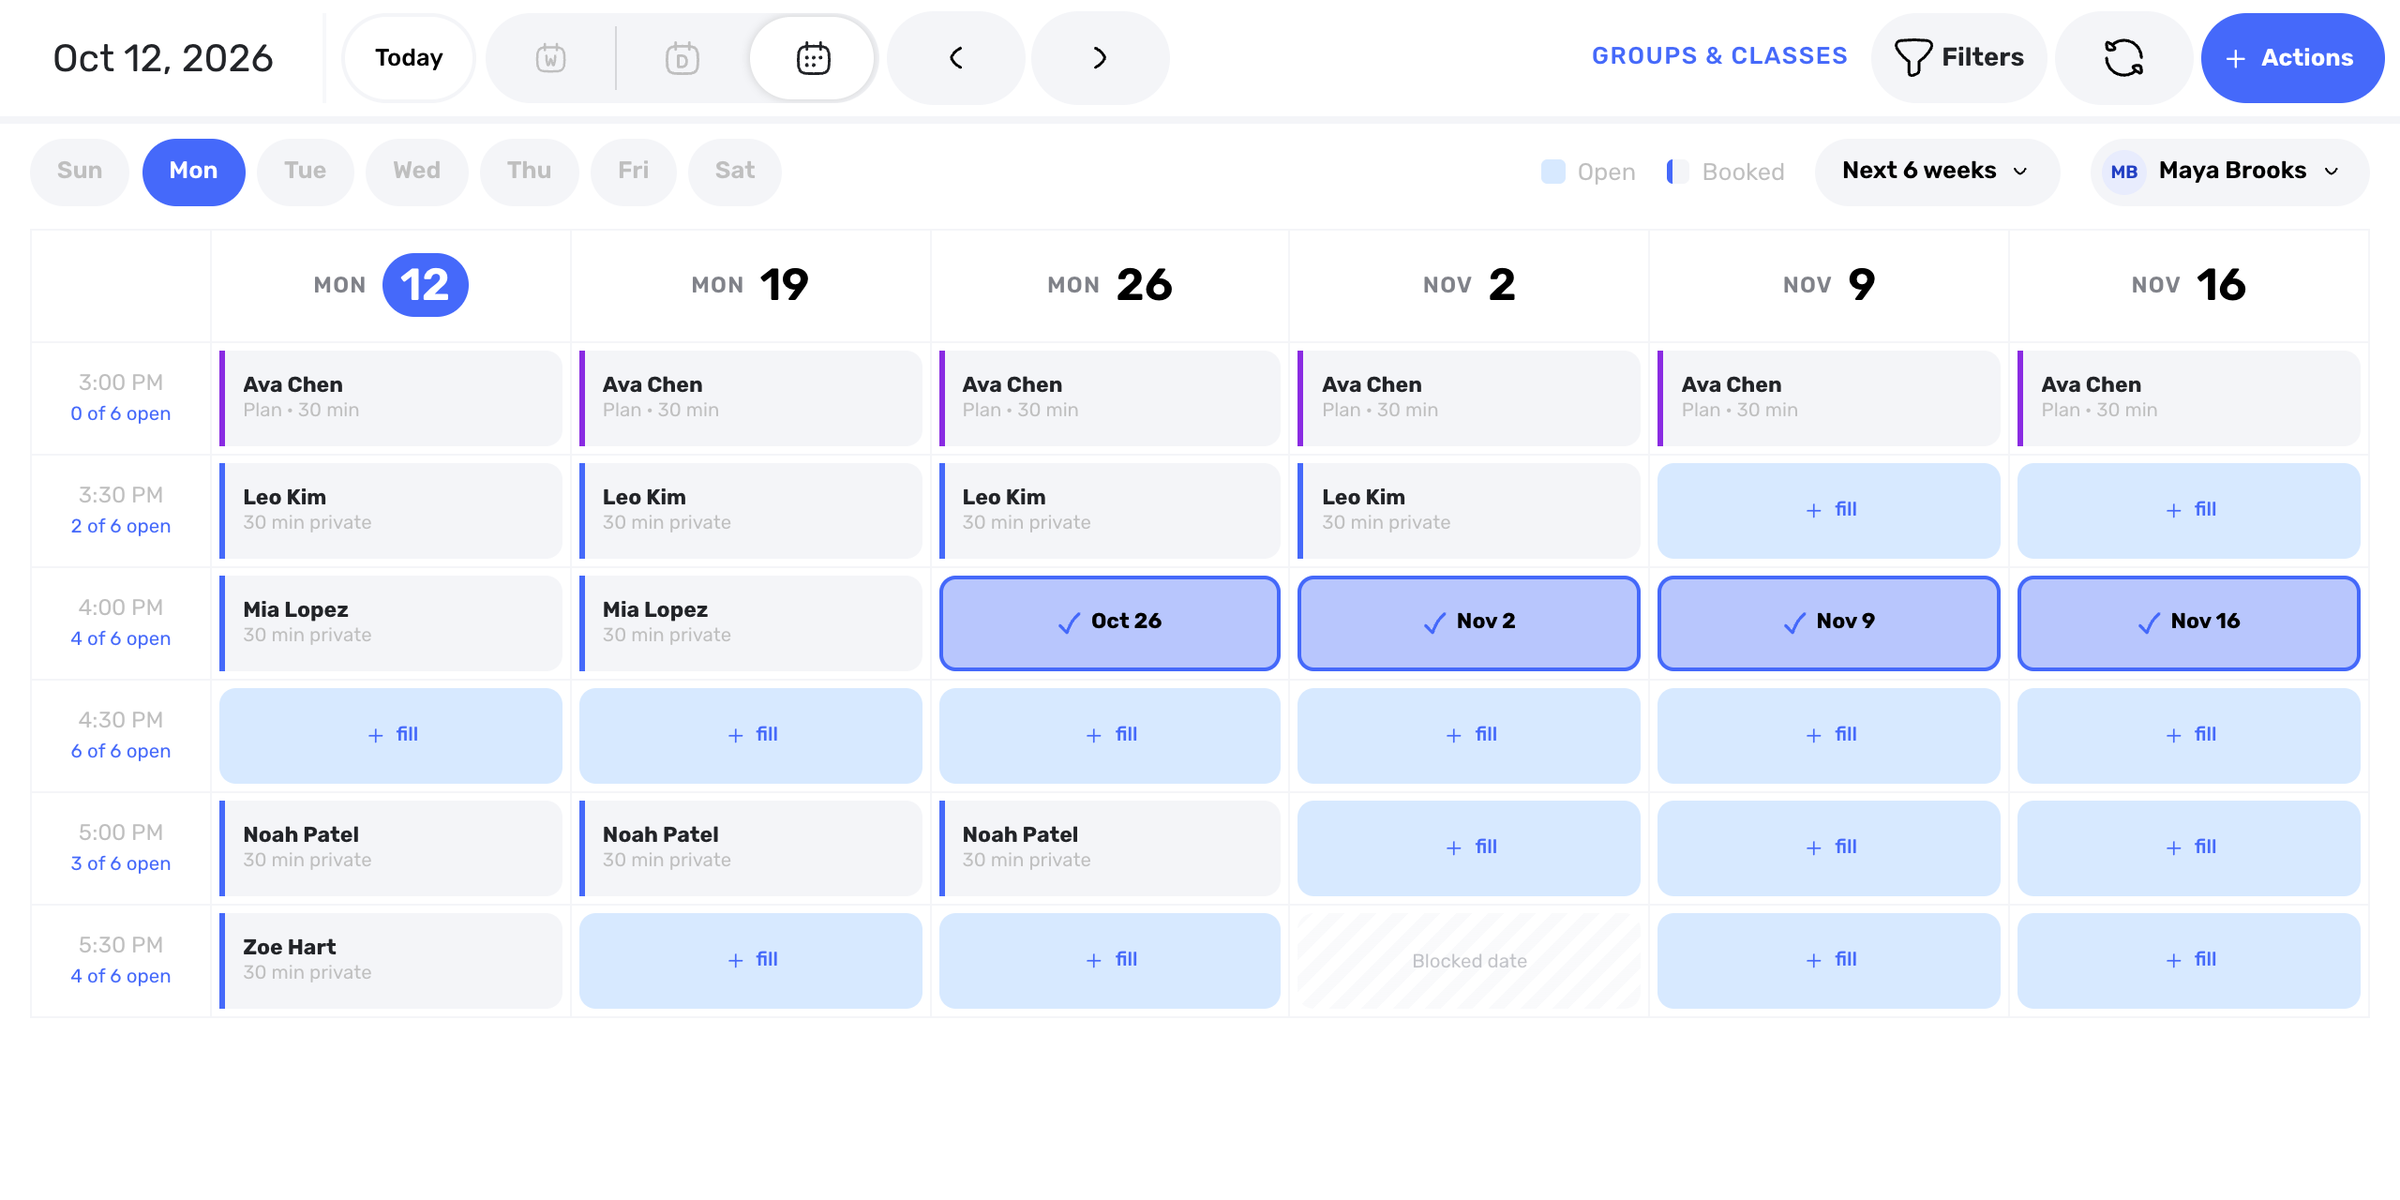Open the Actions menu button
This screenshot has height=1200, width=2400.
2292,58
